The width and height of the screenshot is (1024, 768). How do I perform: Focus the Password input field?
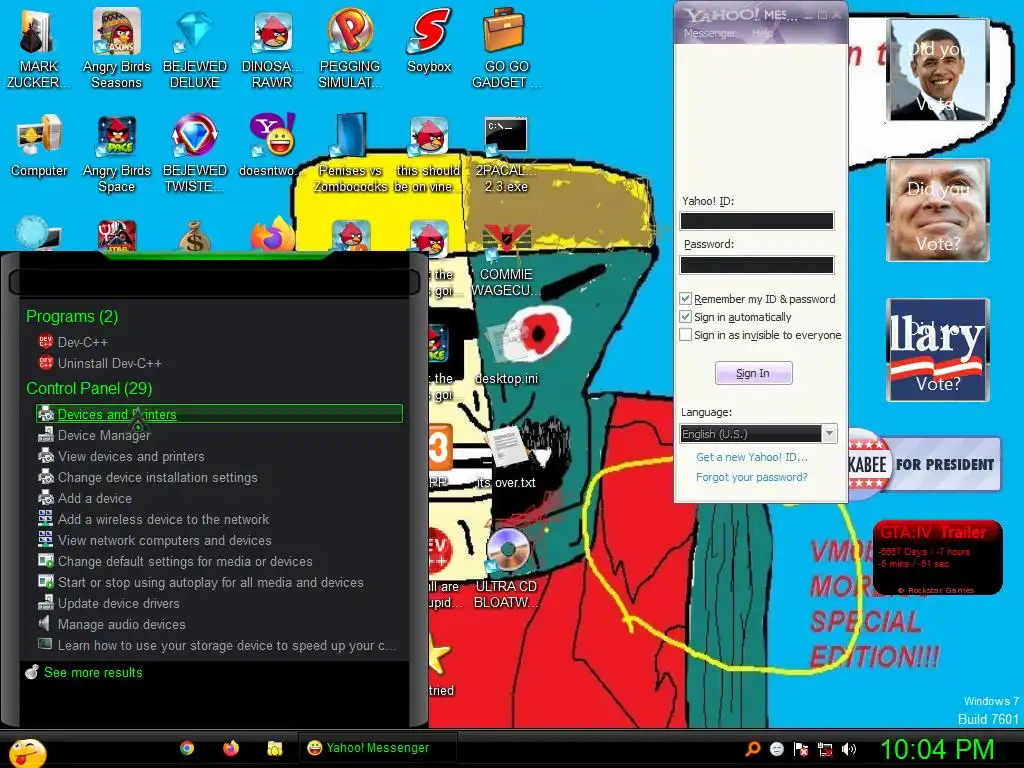click(x=757, y=264)
